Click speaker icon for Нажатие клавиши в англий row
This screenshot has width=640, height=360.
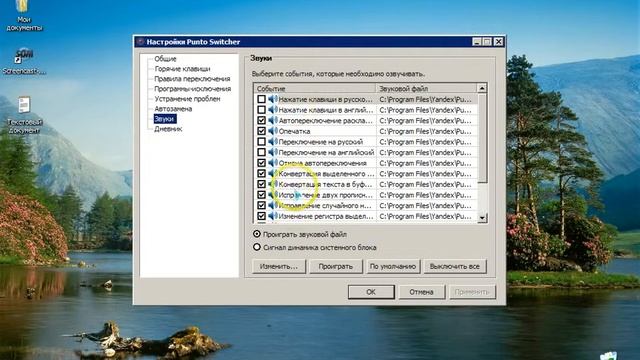tap(273, 110)
